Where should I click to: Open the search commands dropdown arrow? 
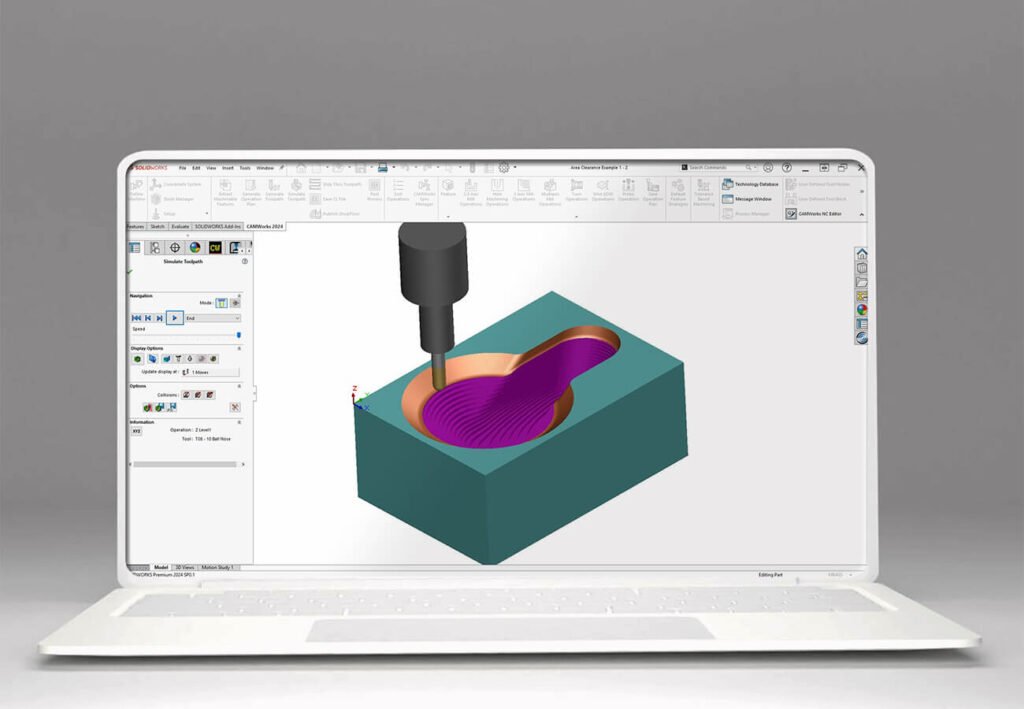(x=755, y=167)
